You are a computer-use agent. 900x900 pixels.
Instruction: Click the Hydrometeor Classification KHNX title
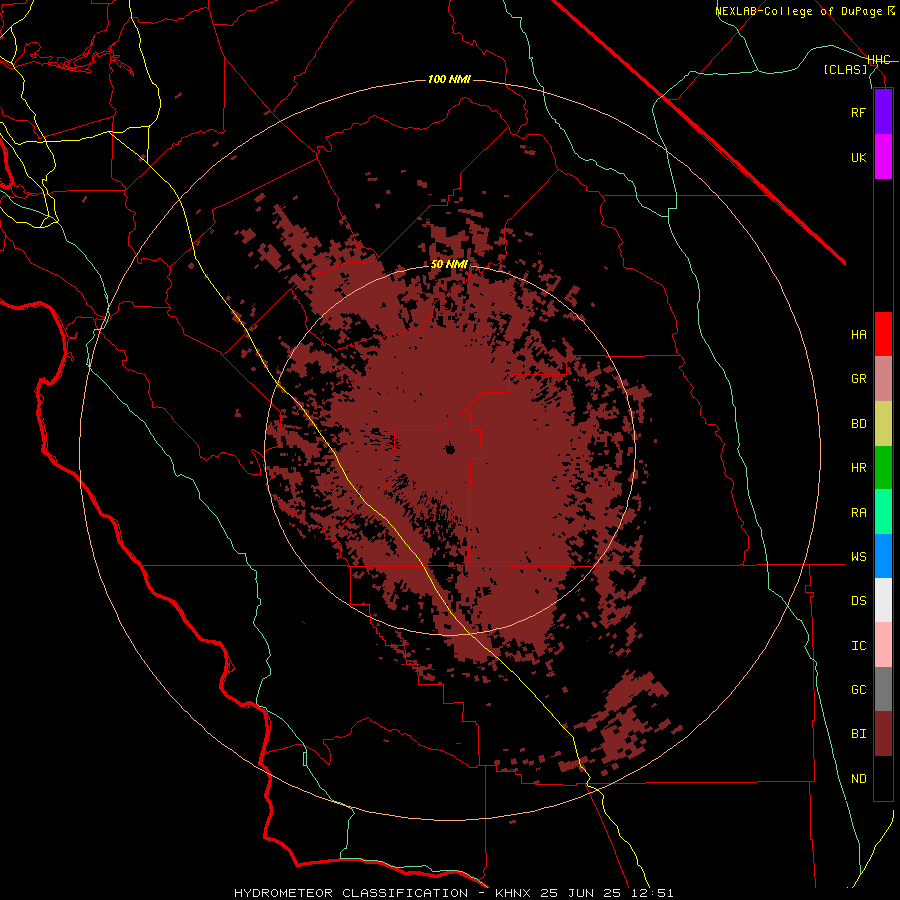[x=453, y=893]
